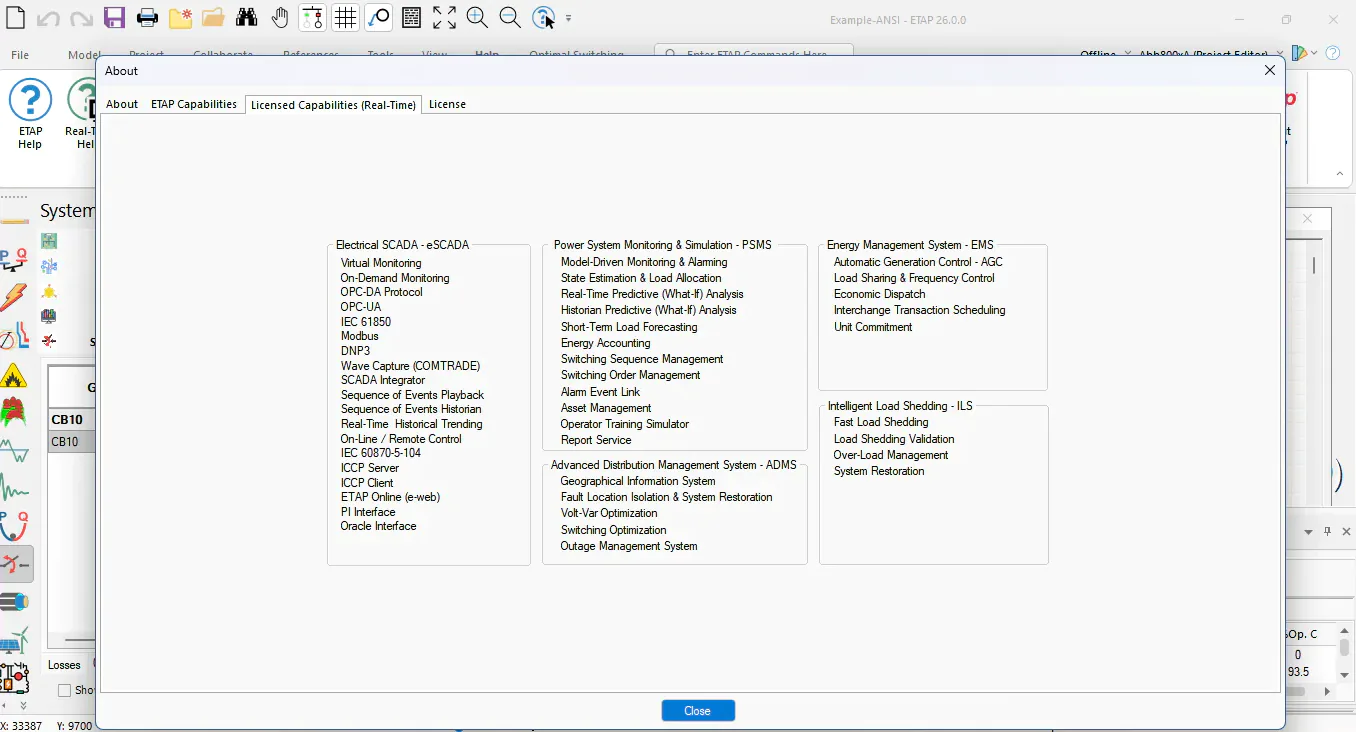
Task: Open the Losses tab below the table
Action: [65, 665]
